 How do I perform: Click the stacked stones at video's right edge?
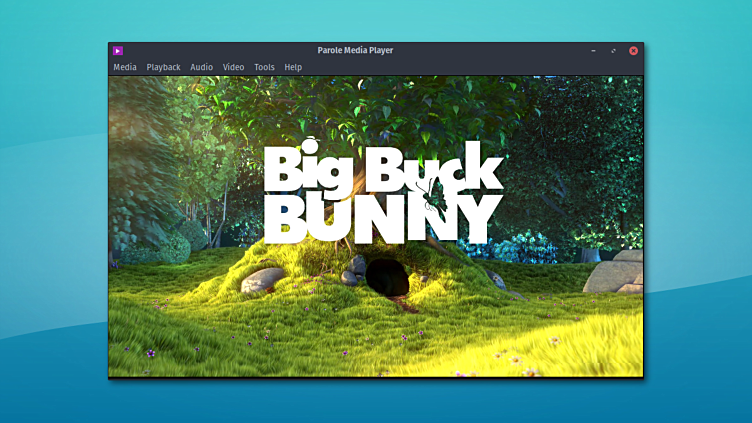point(614,272)
